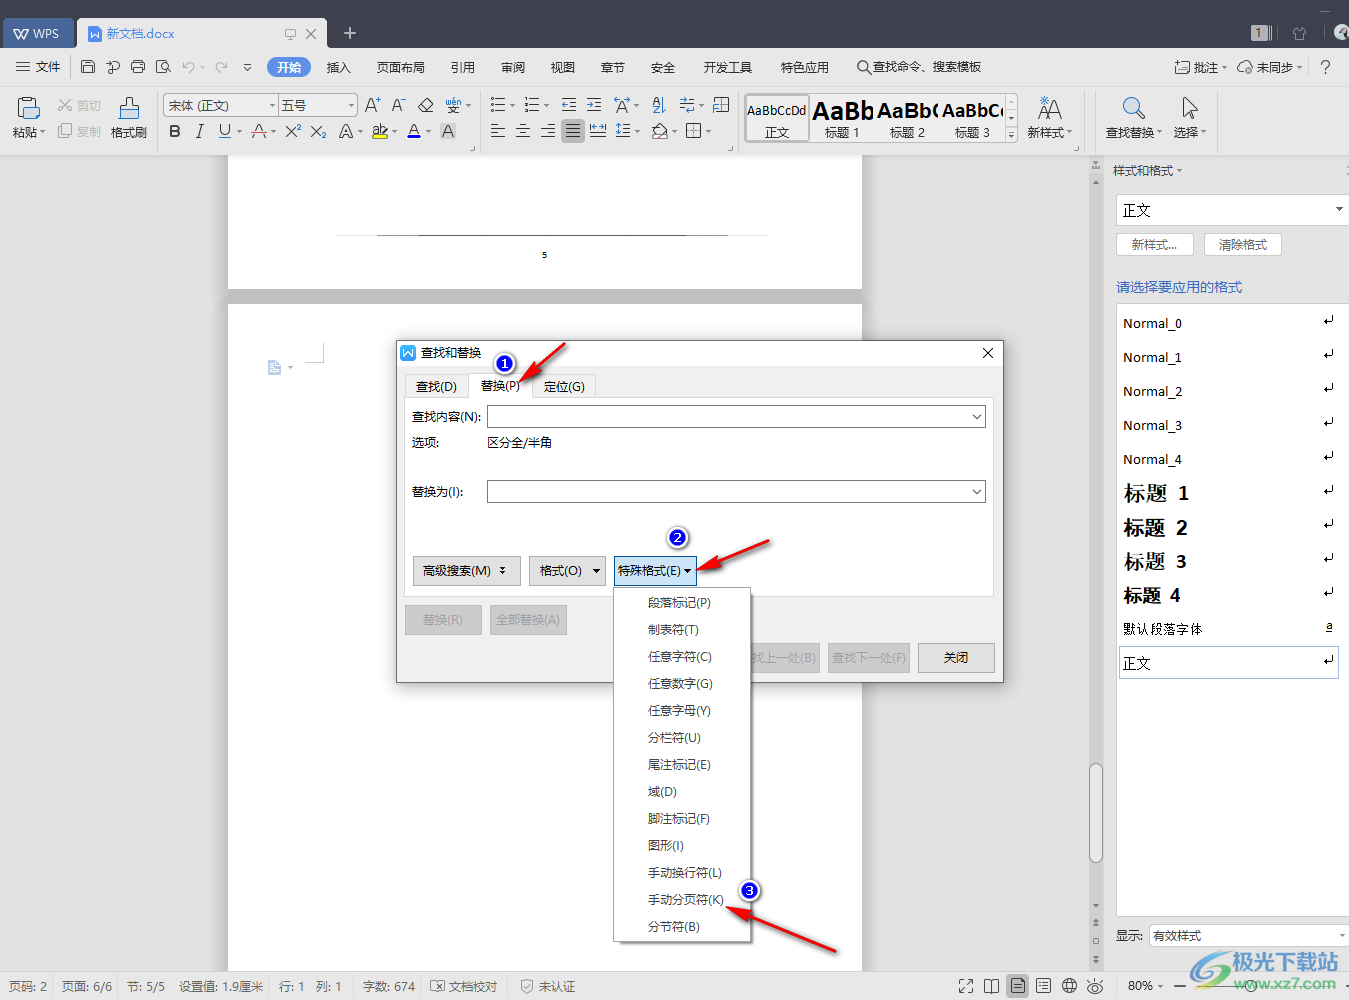1349x1000 pixels.
Task: Apply Normal_2 style from the list
Action: click(1228, 391)
